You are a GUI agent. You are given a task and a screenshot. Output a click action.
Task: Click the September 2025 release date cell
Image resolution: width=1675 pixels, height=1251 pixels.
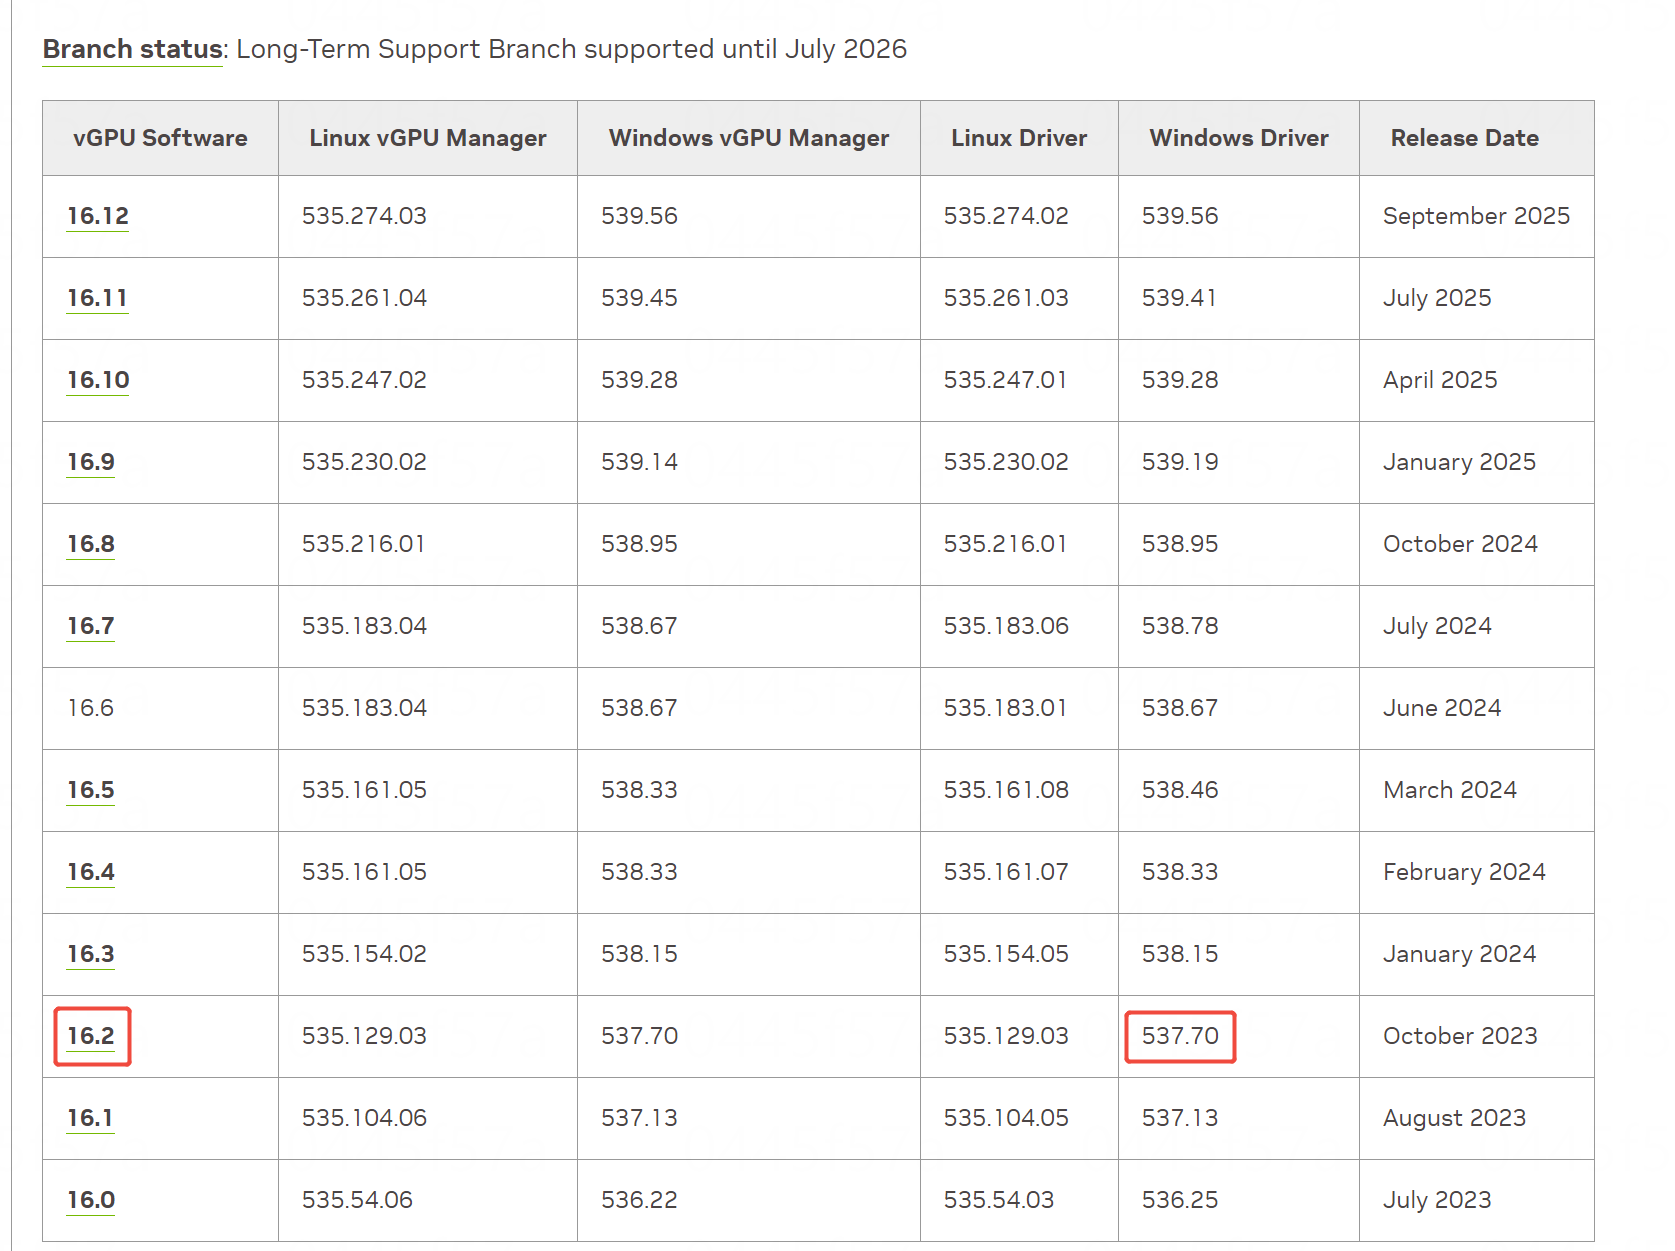pyautogui.click(x=1476, y=216)
